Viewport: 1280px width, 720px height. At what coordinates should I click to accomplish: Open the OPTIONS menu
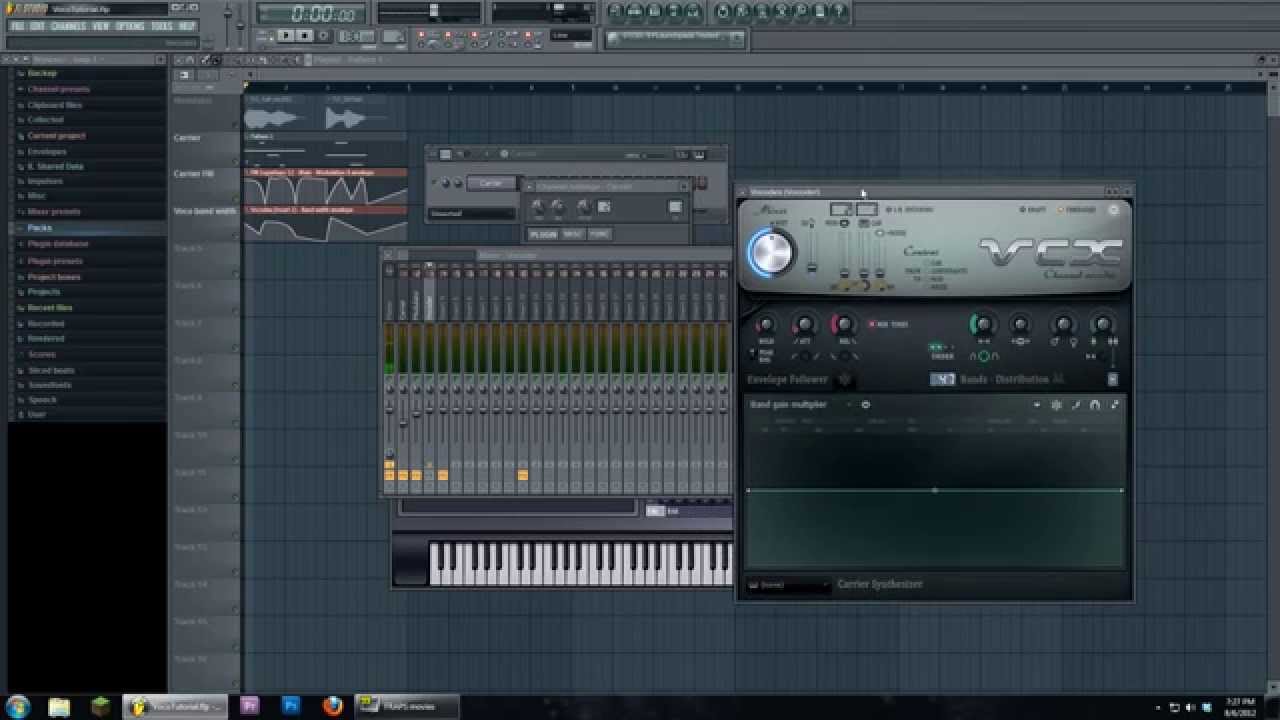[x=130, y=26]
